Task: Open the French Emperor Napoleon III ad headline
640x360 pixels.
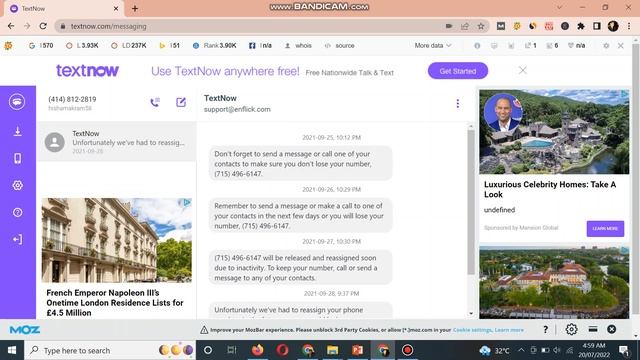Action: (115, 303)
